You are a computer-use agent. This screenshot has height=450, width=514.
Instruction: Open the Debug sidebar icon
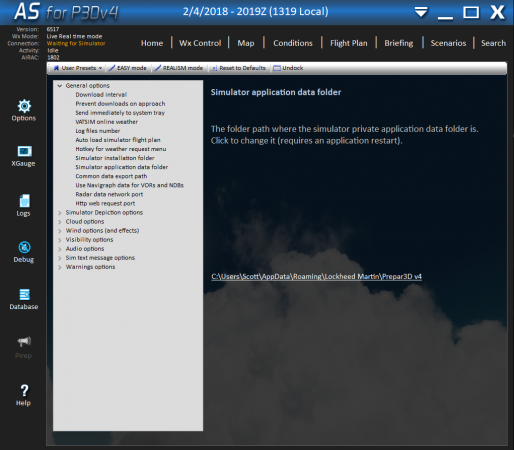[24, 247]
